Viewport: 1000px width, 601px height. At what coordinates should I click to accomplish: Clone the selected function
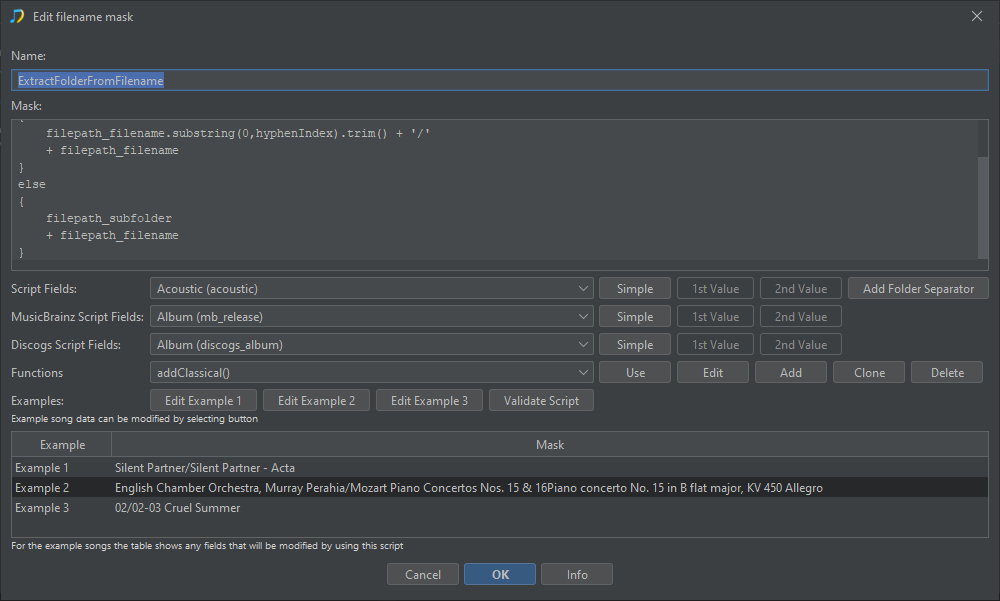click(x=869, y=373)
